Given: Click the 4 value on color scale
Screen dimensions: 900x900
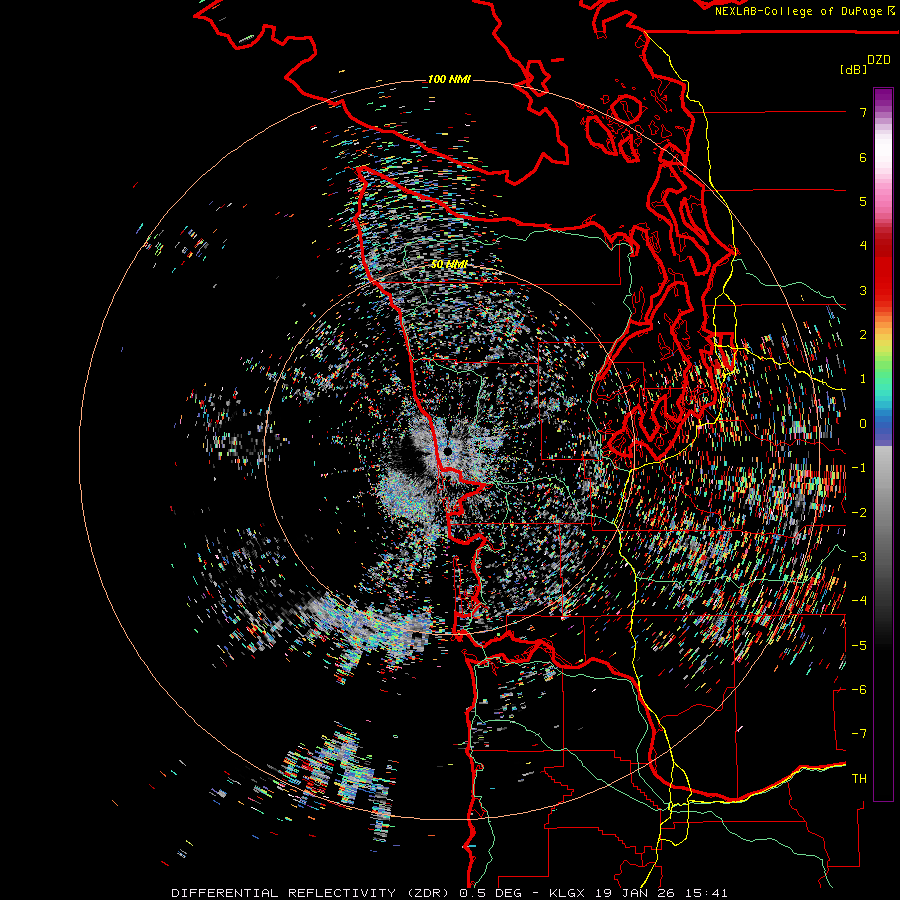Looking at the screenshot, I should [x=863, y=246].
